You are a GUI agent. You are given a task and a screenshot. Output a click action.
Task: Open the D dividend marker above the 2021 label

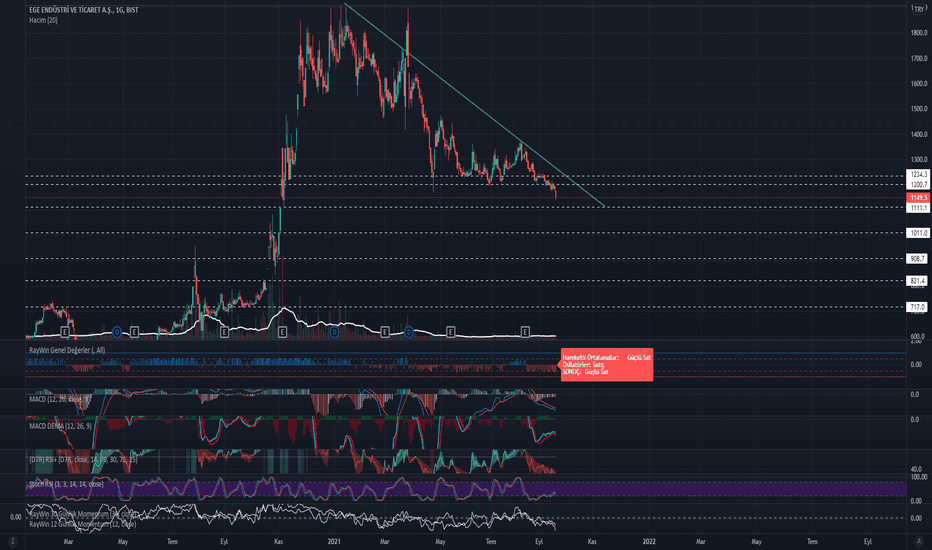335,332
